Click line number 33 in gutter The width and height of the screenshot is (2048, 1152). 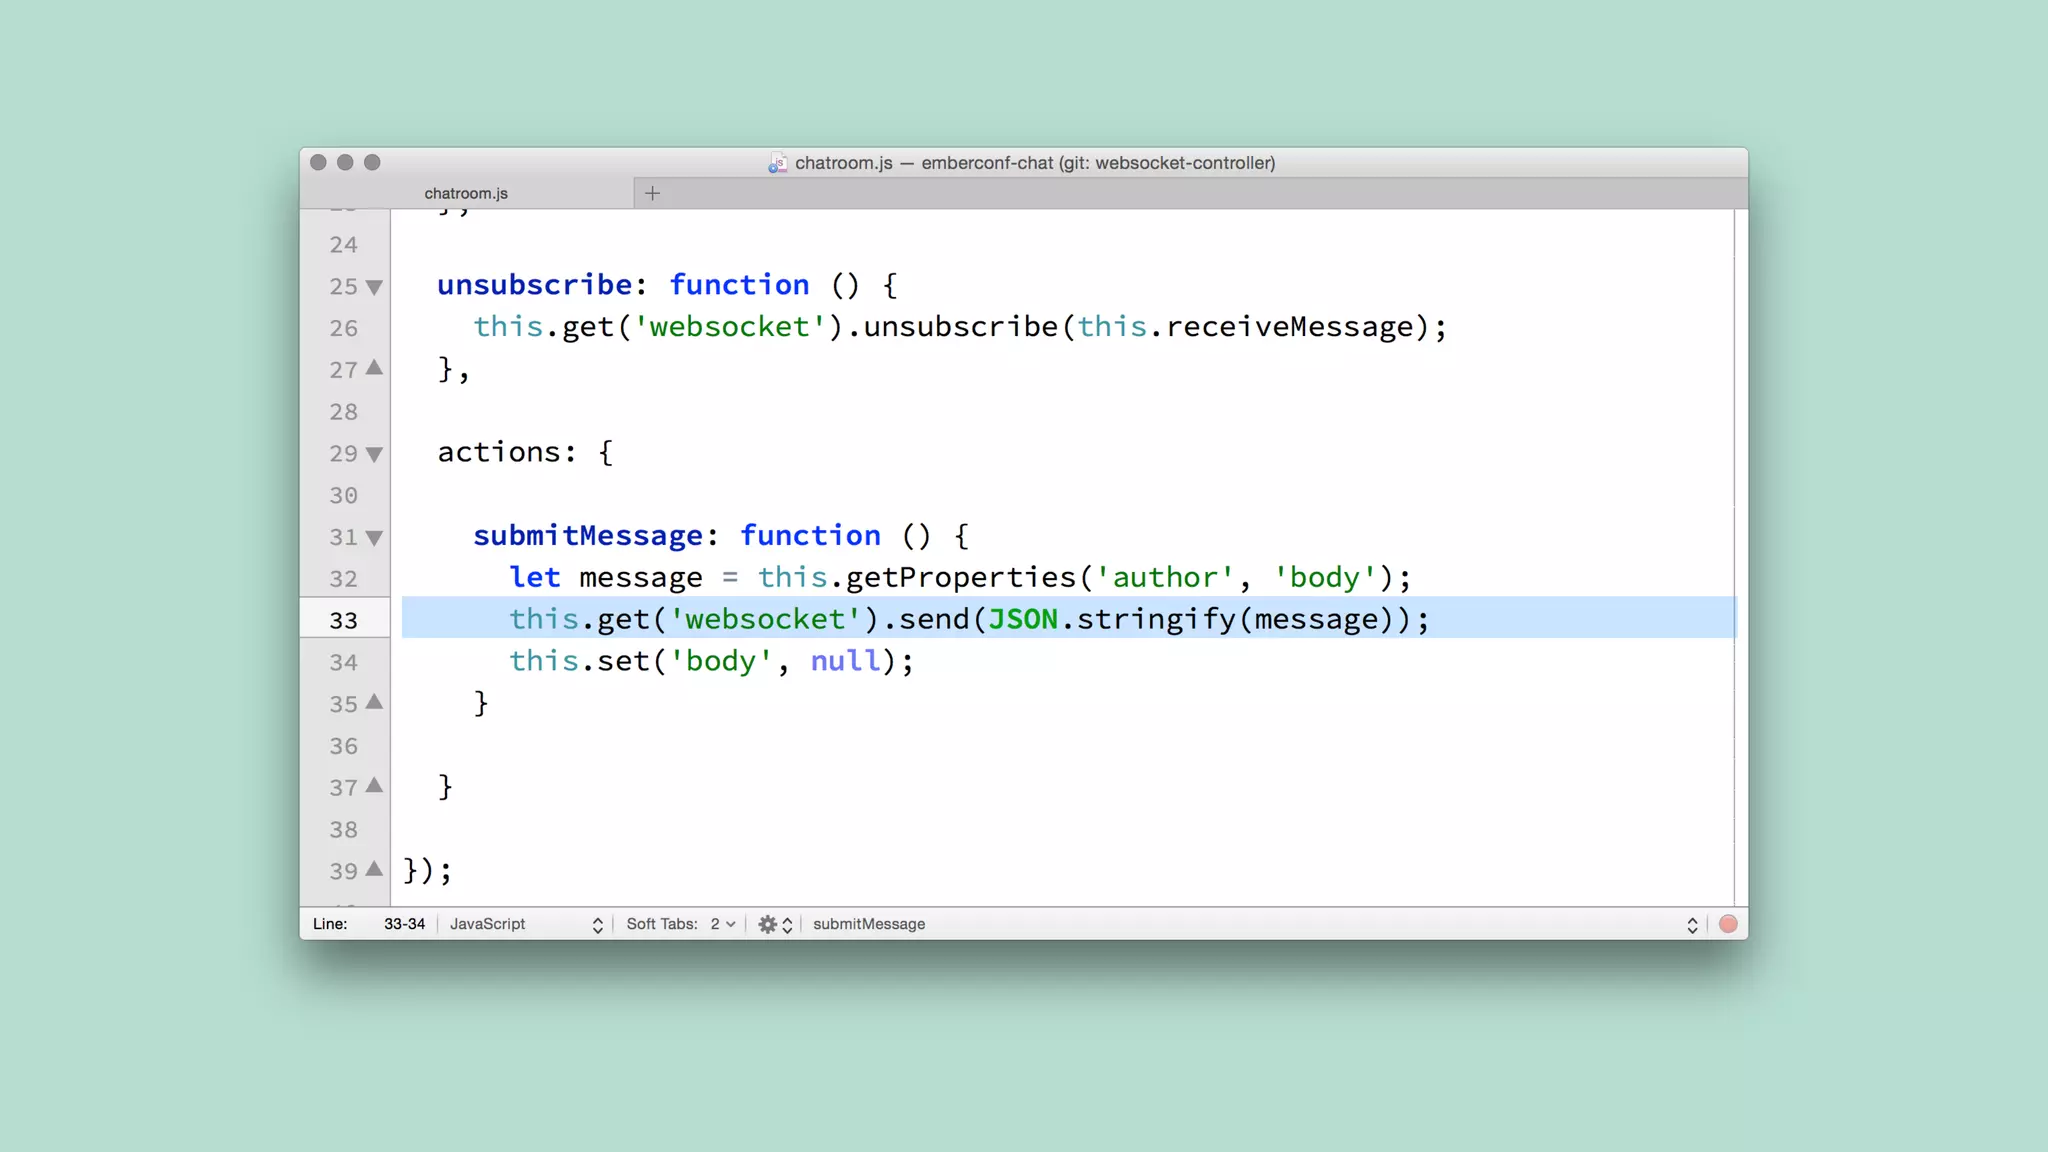coord(343,620)
